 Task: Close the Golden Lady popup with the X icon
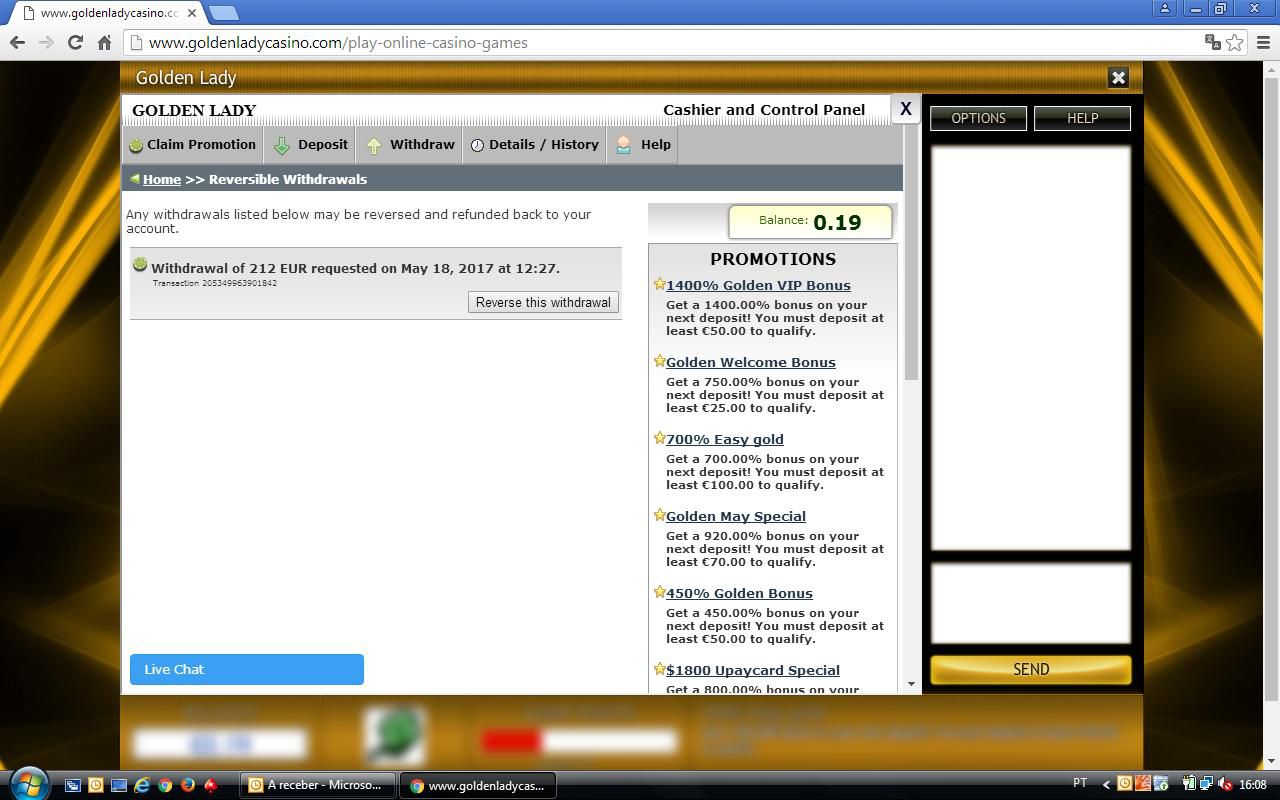(1118, 77)
